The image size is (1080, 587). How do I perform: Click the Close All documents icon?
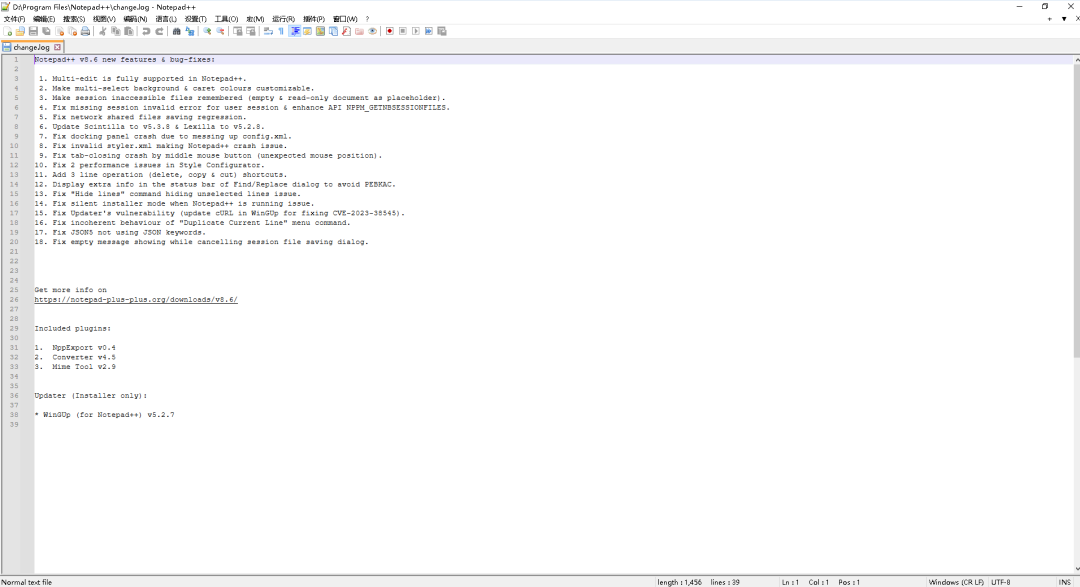[x=72, y=31]
